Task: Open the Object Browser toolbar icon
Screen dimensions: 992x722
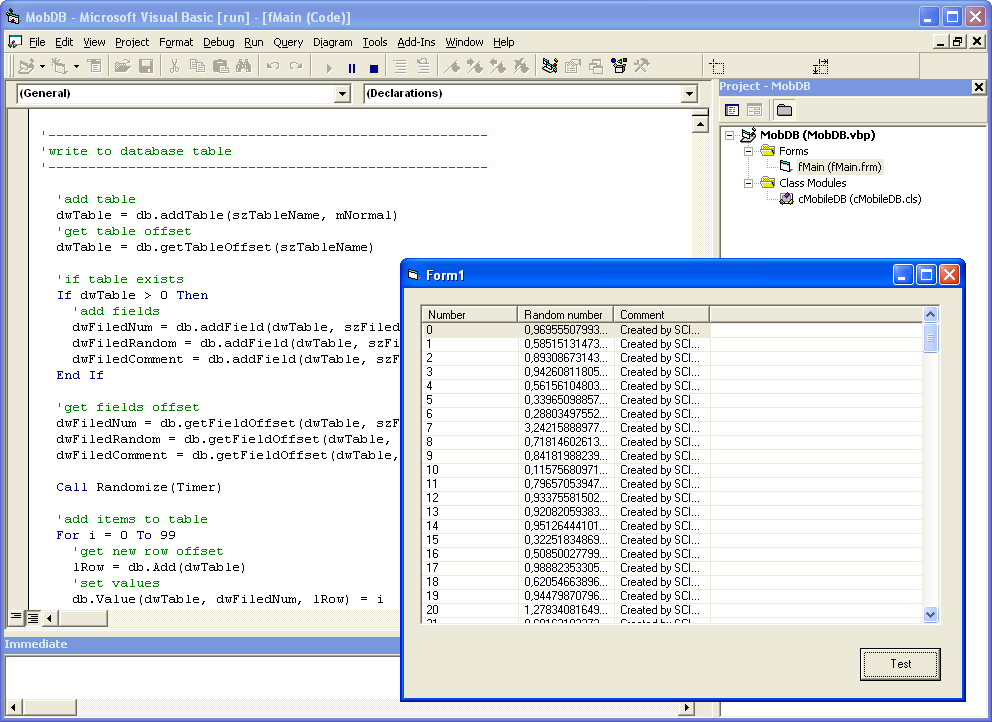Action: pyautogui.click(x=619, y=67)
